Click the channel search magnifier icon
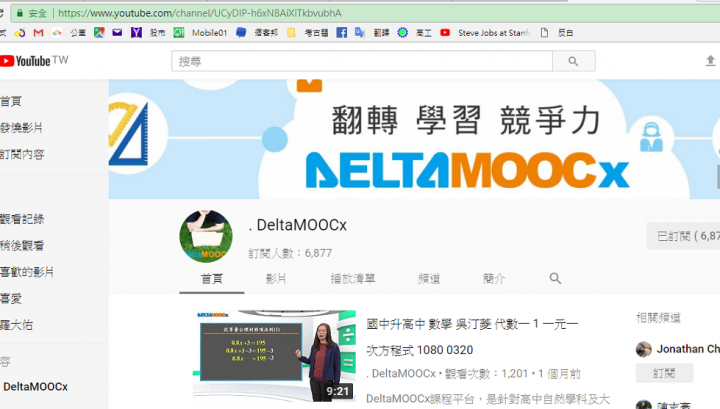 [555, 278]
